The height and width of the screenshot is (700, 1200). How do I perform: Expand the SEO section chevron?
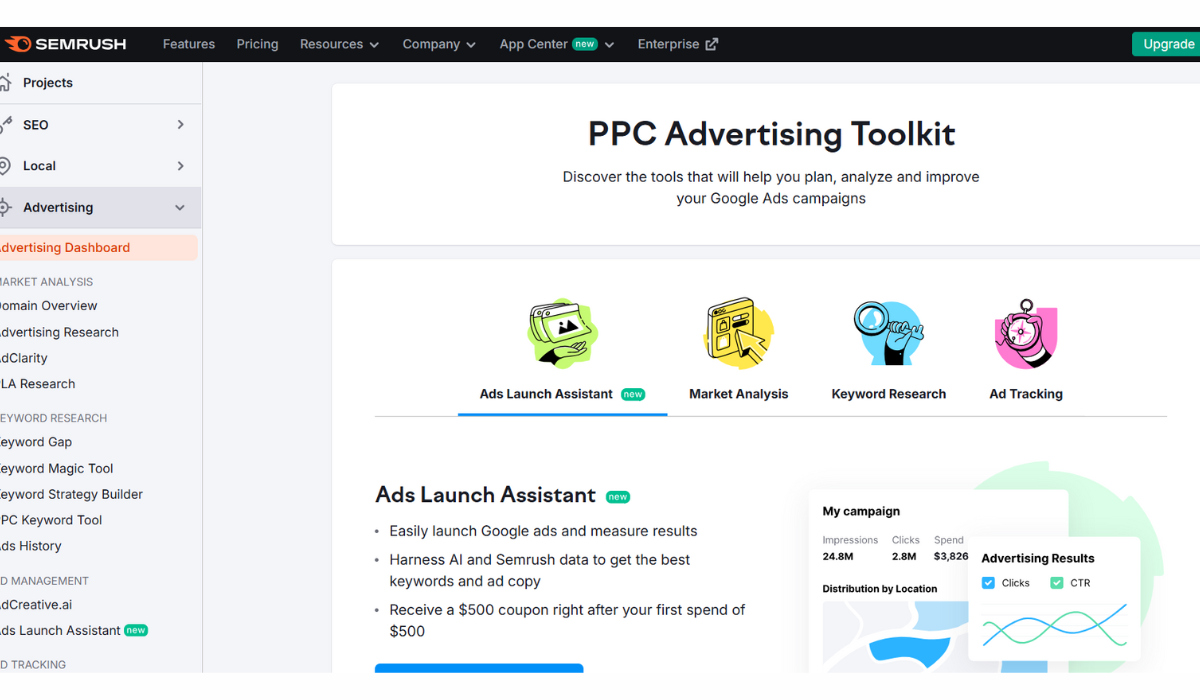180,125
